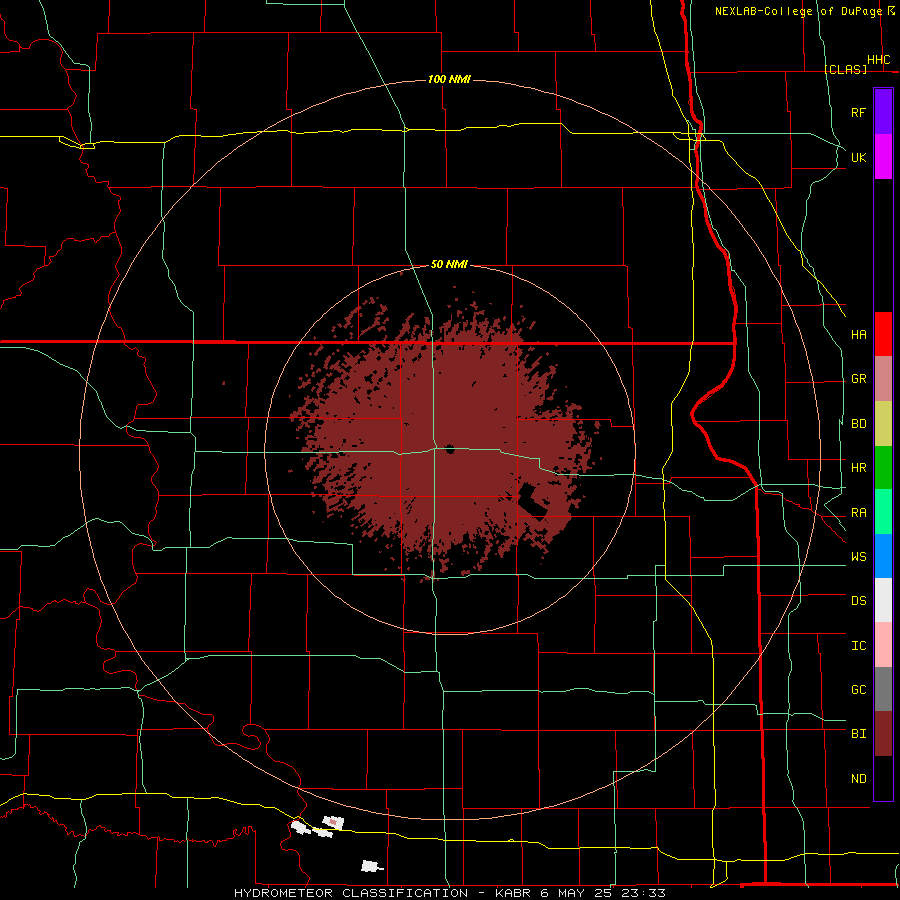
Task: Click the "ND" legend label
Action: (859, 778)
